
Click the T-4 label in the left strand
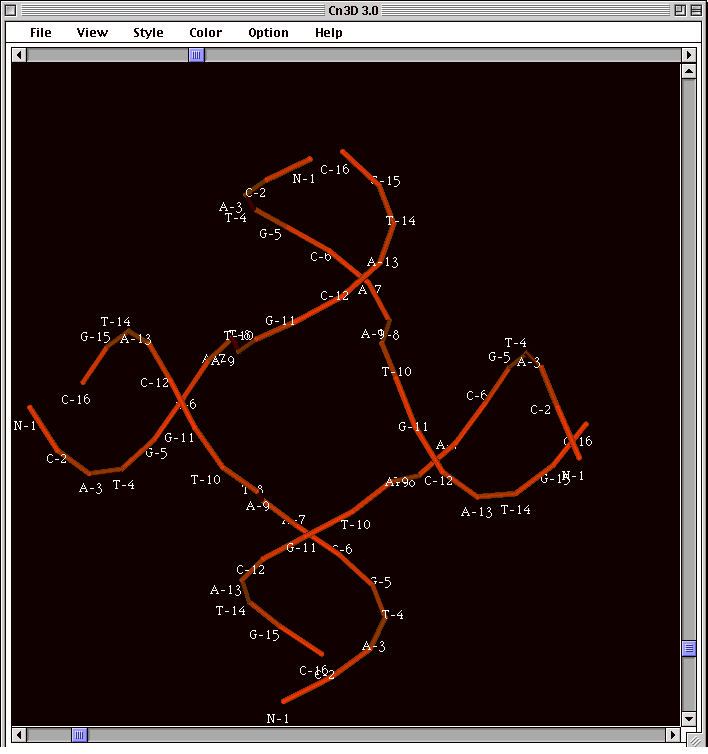click(124, 485)
